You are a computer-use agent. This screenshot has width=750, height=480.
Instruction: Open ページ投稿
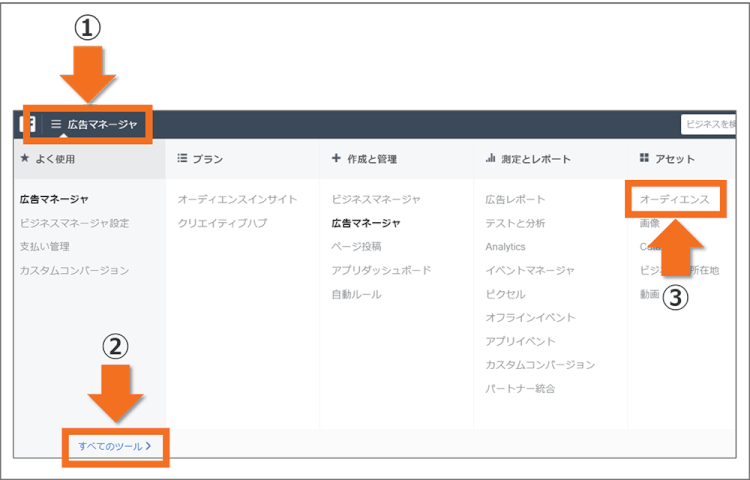tap(356, 247)
